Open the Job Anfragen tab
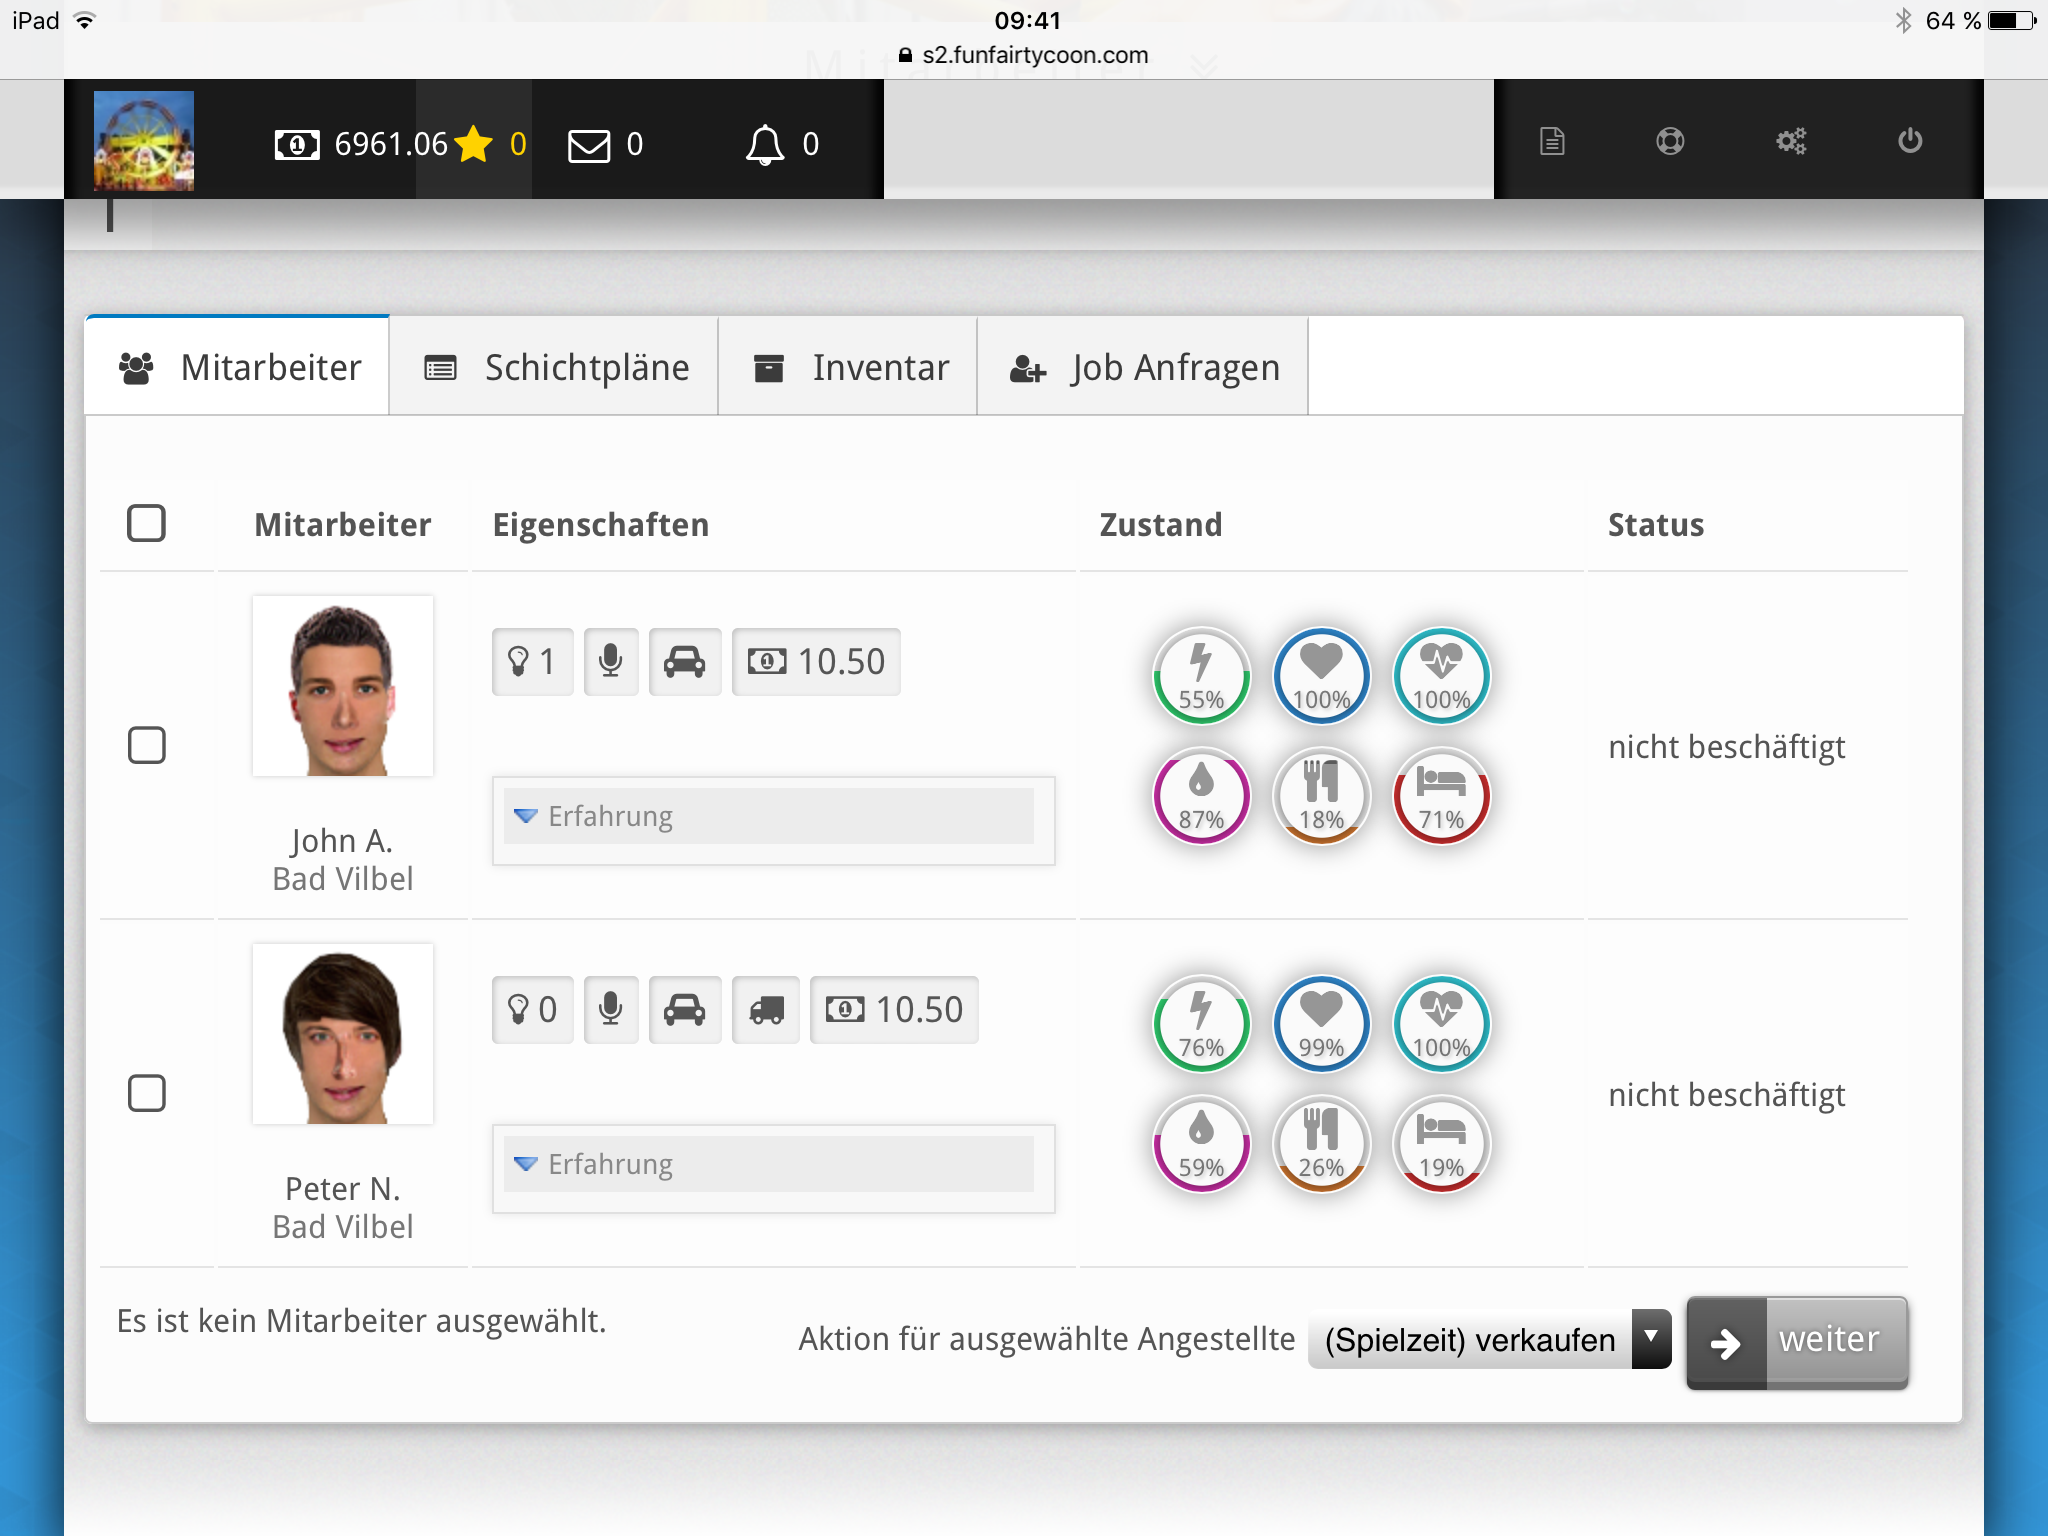 point(1143,368)
